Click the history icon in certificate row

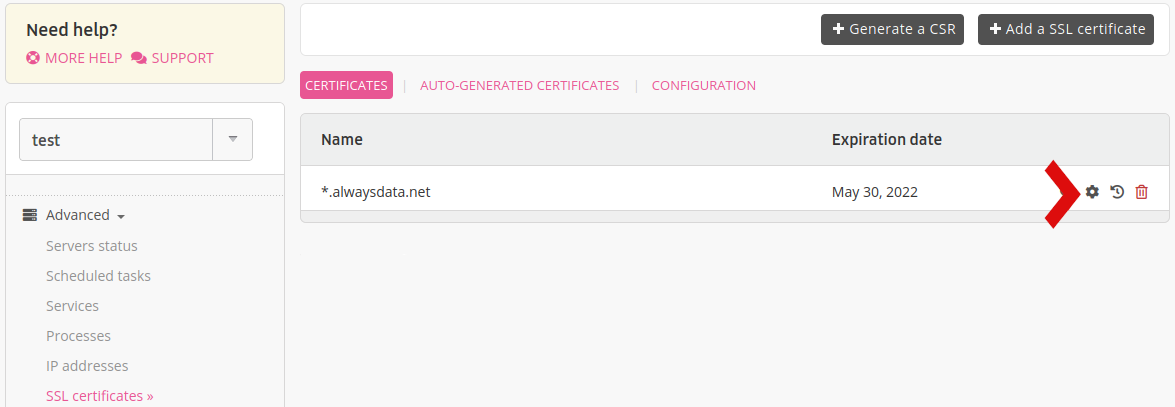coord(1117,192)
